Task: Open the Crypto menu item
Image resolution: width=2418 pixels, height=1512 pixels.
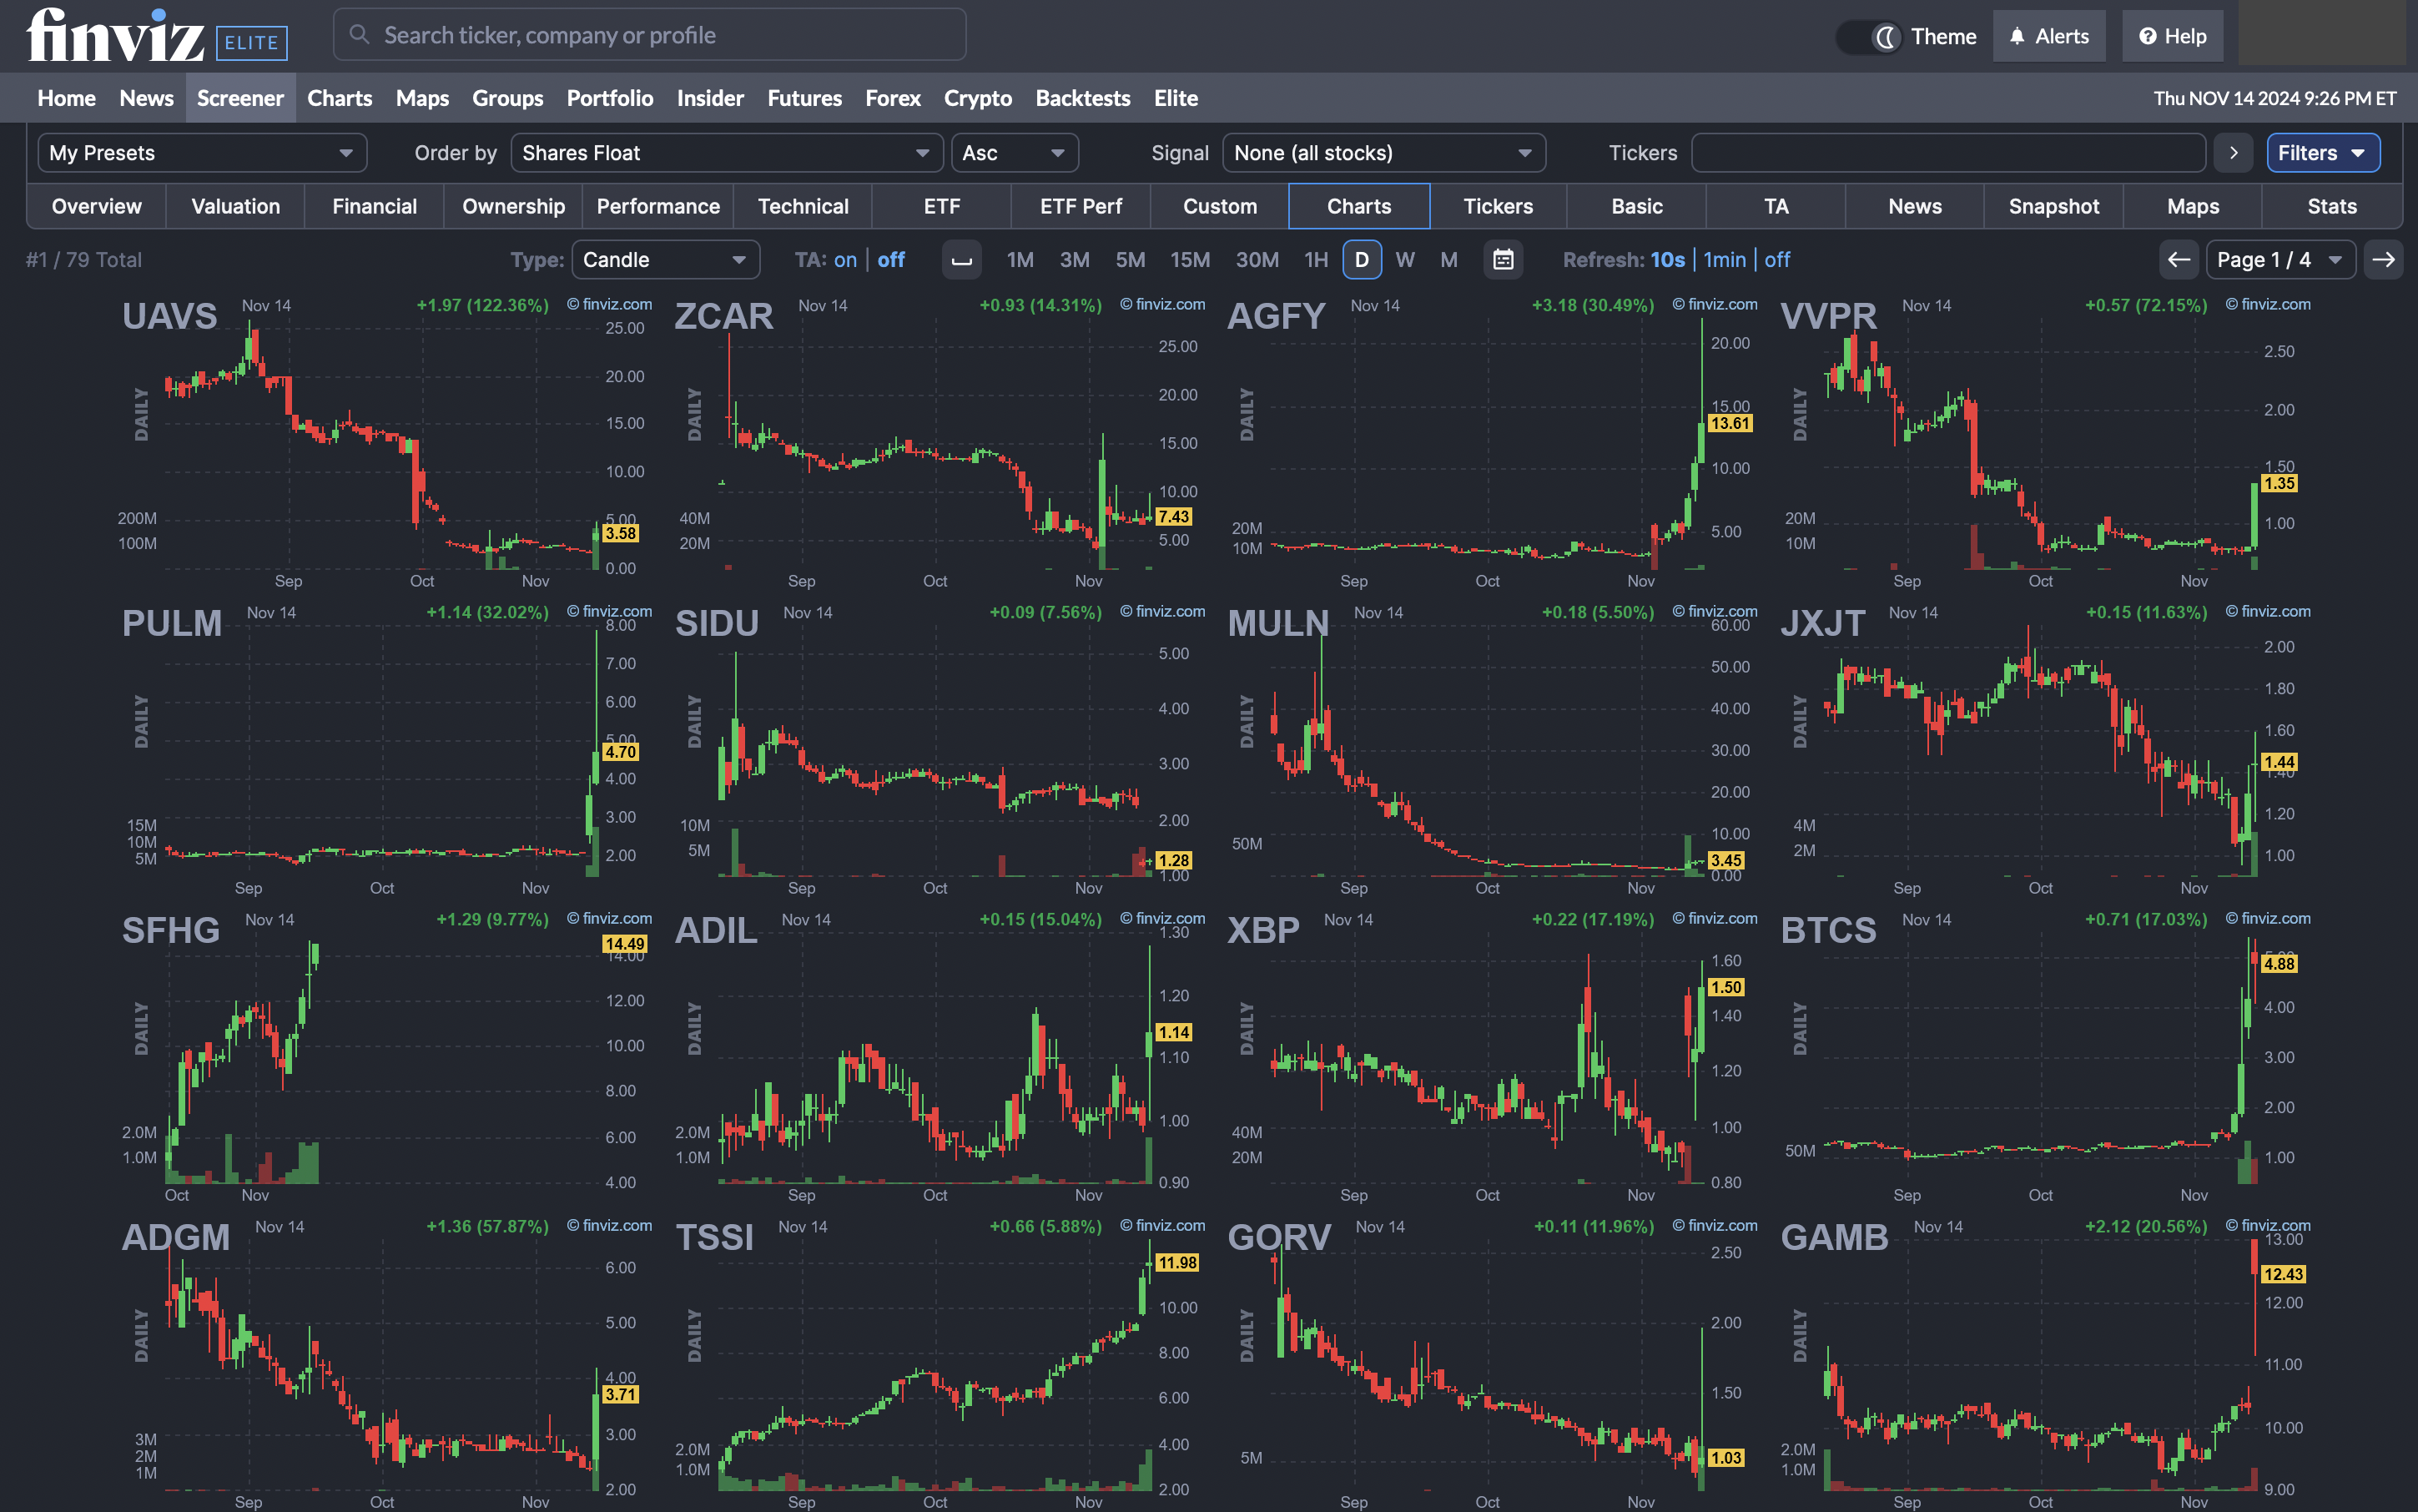Action: [x=977, y=97]
